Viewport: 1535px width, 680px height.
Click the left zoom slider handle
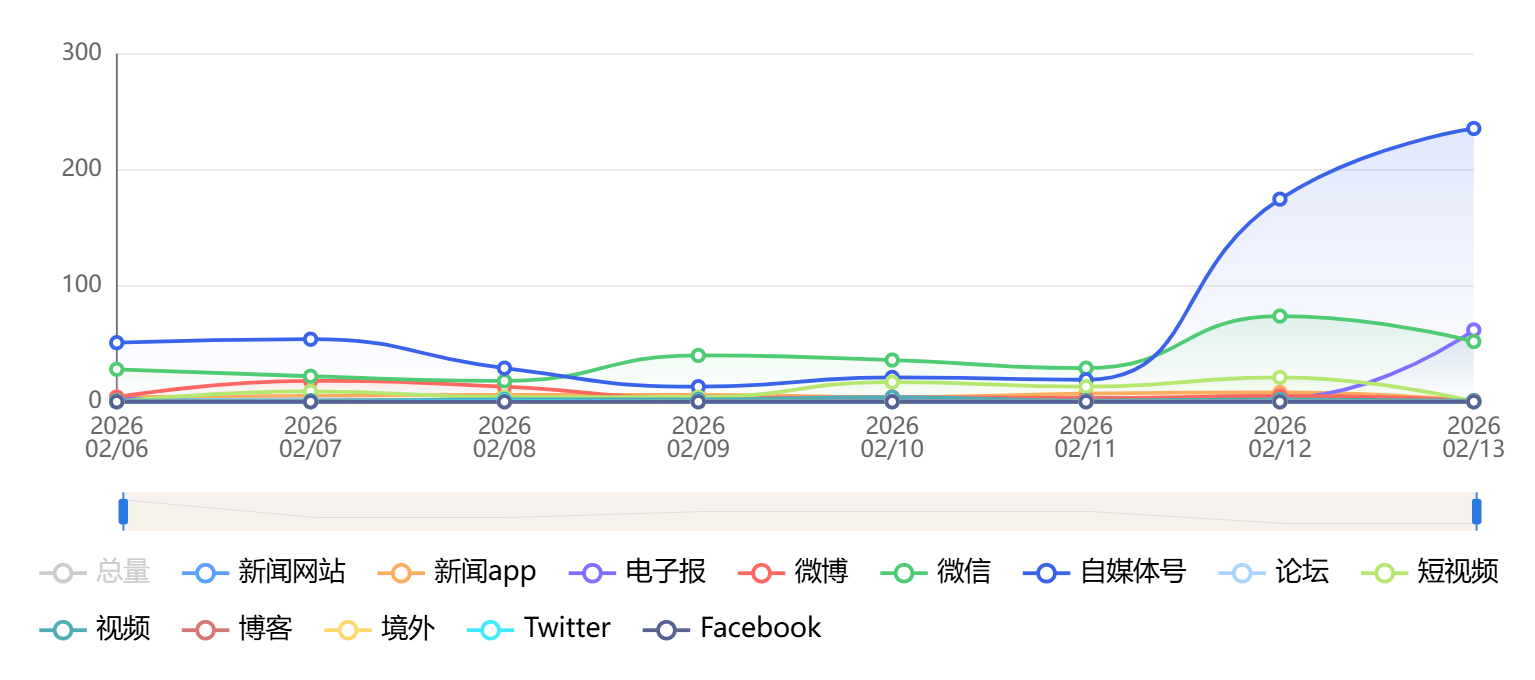click(x=123, y=511)
